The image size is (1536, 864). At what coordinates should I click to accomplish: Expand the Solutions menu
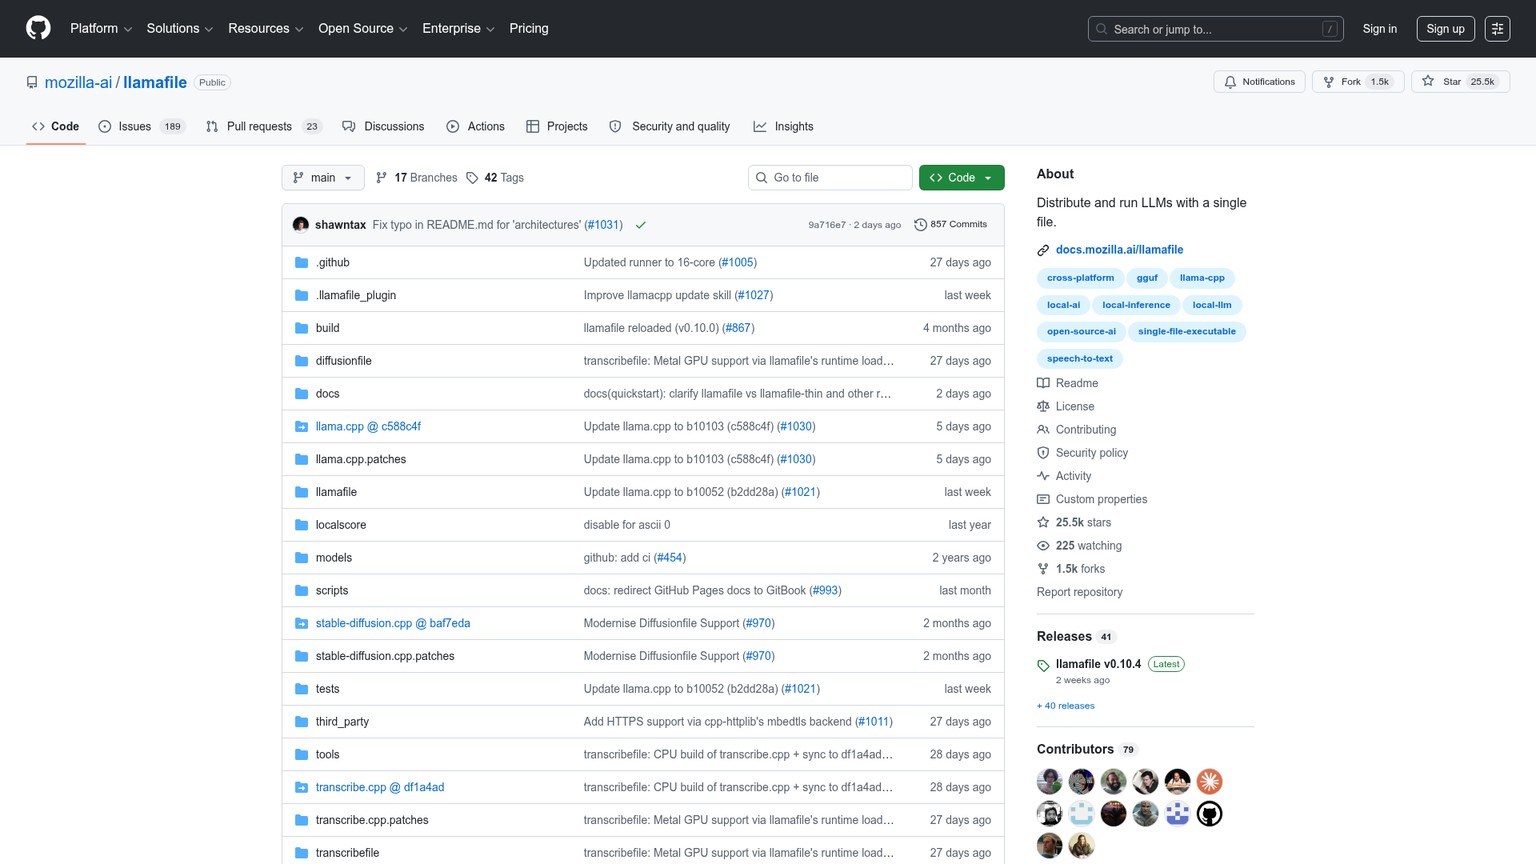(180, 29)
